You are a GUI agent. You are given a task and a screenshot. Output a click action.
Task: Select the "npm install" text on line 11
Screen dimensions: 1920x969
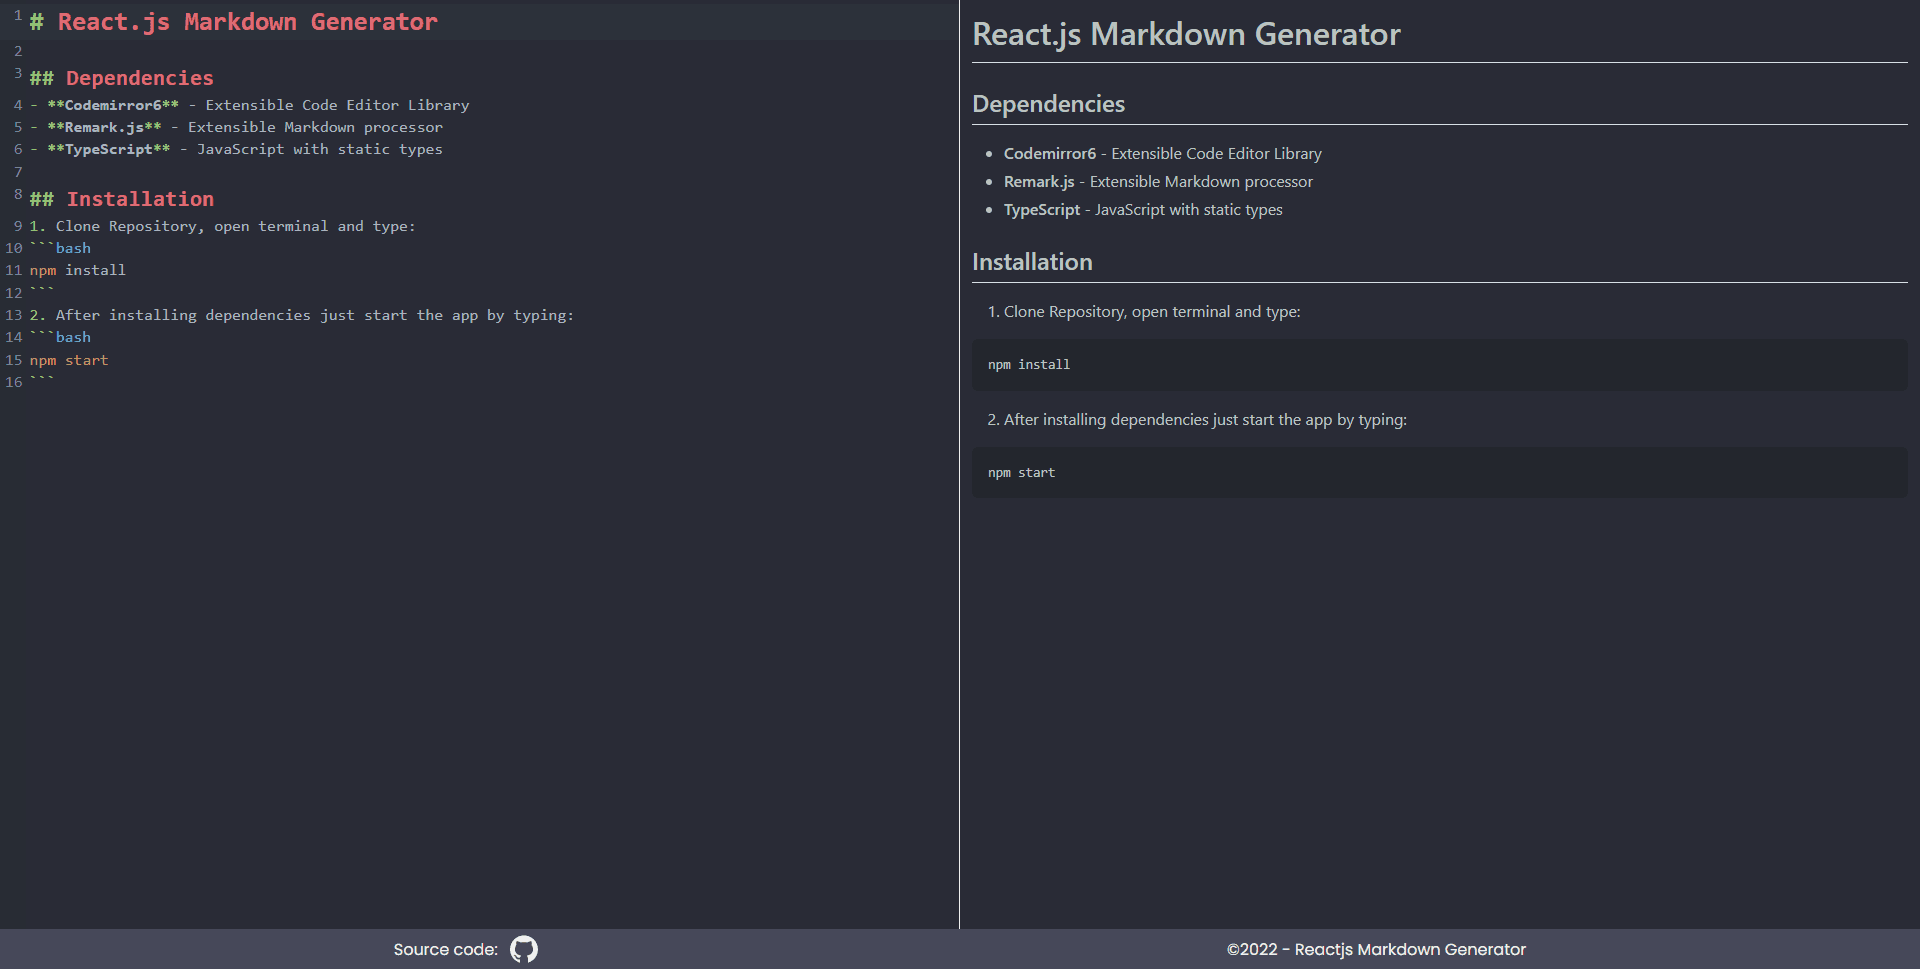point(77,270)
